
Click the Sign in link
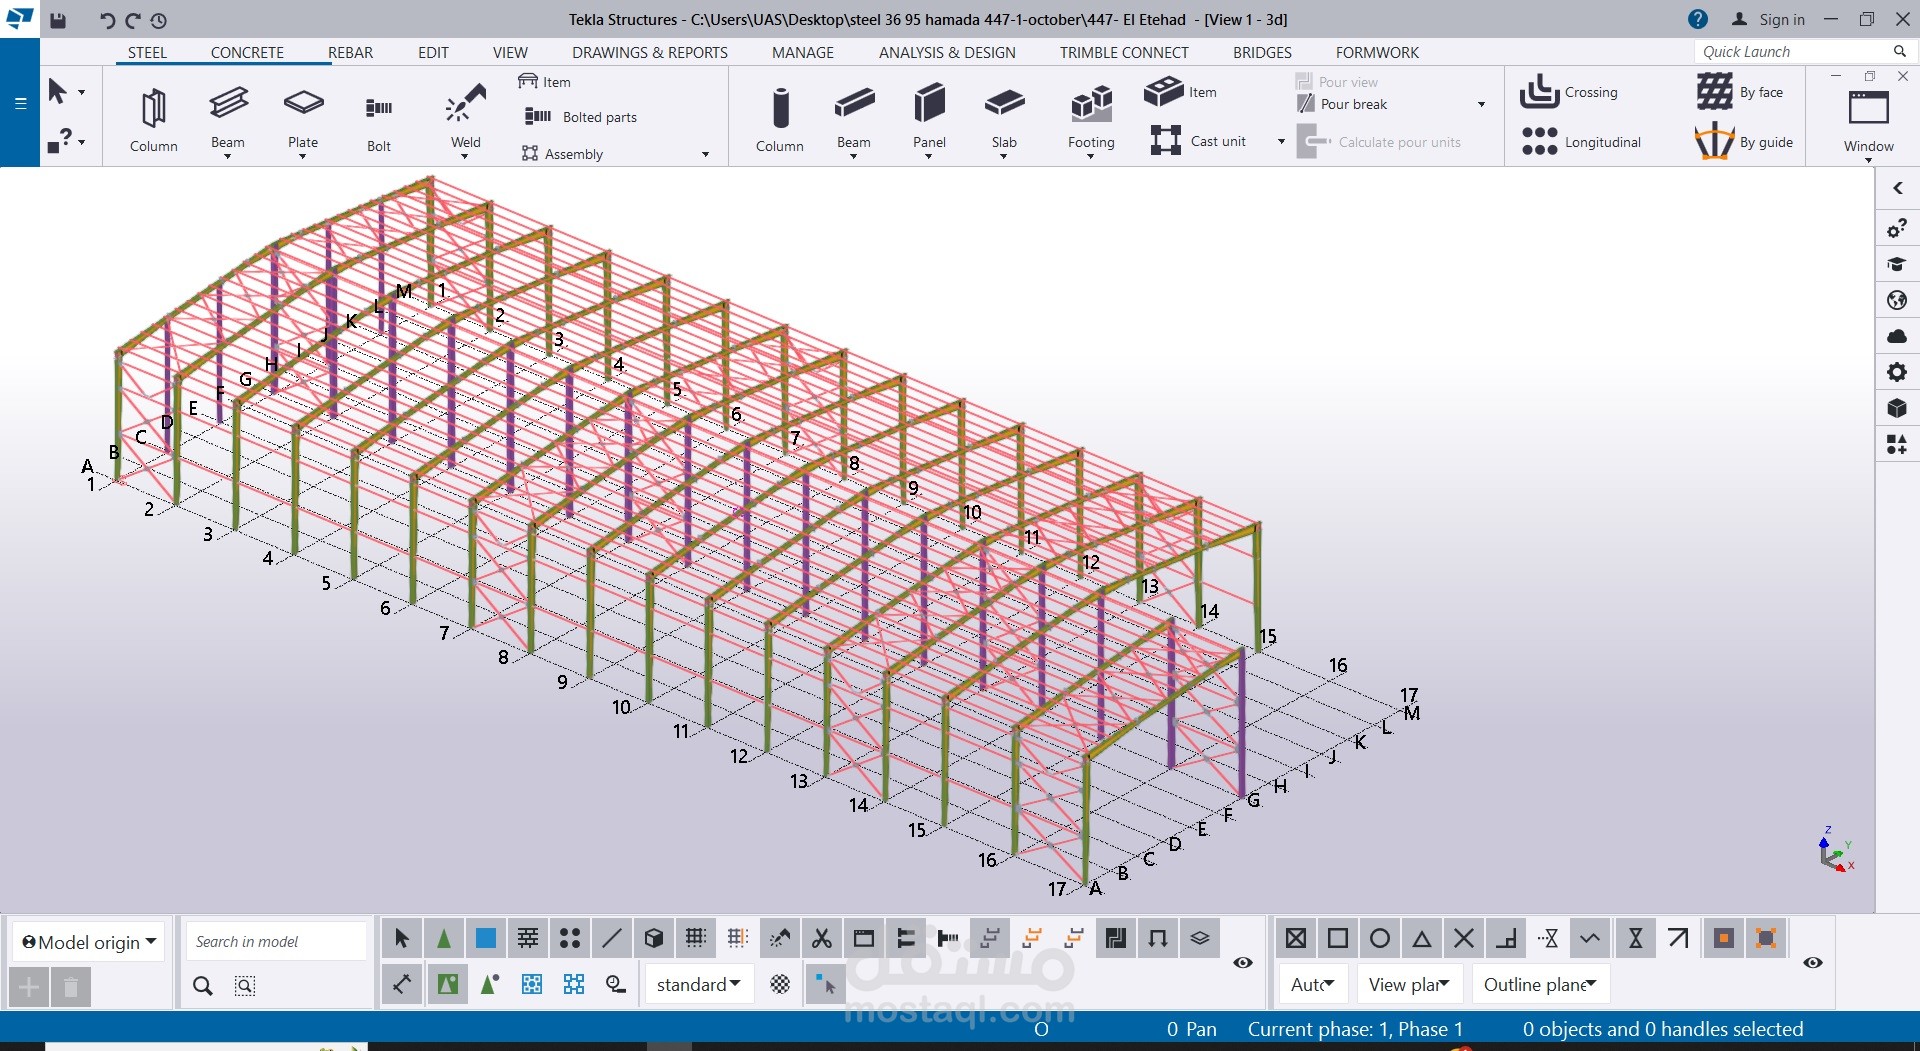click(1781, 19)
